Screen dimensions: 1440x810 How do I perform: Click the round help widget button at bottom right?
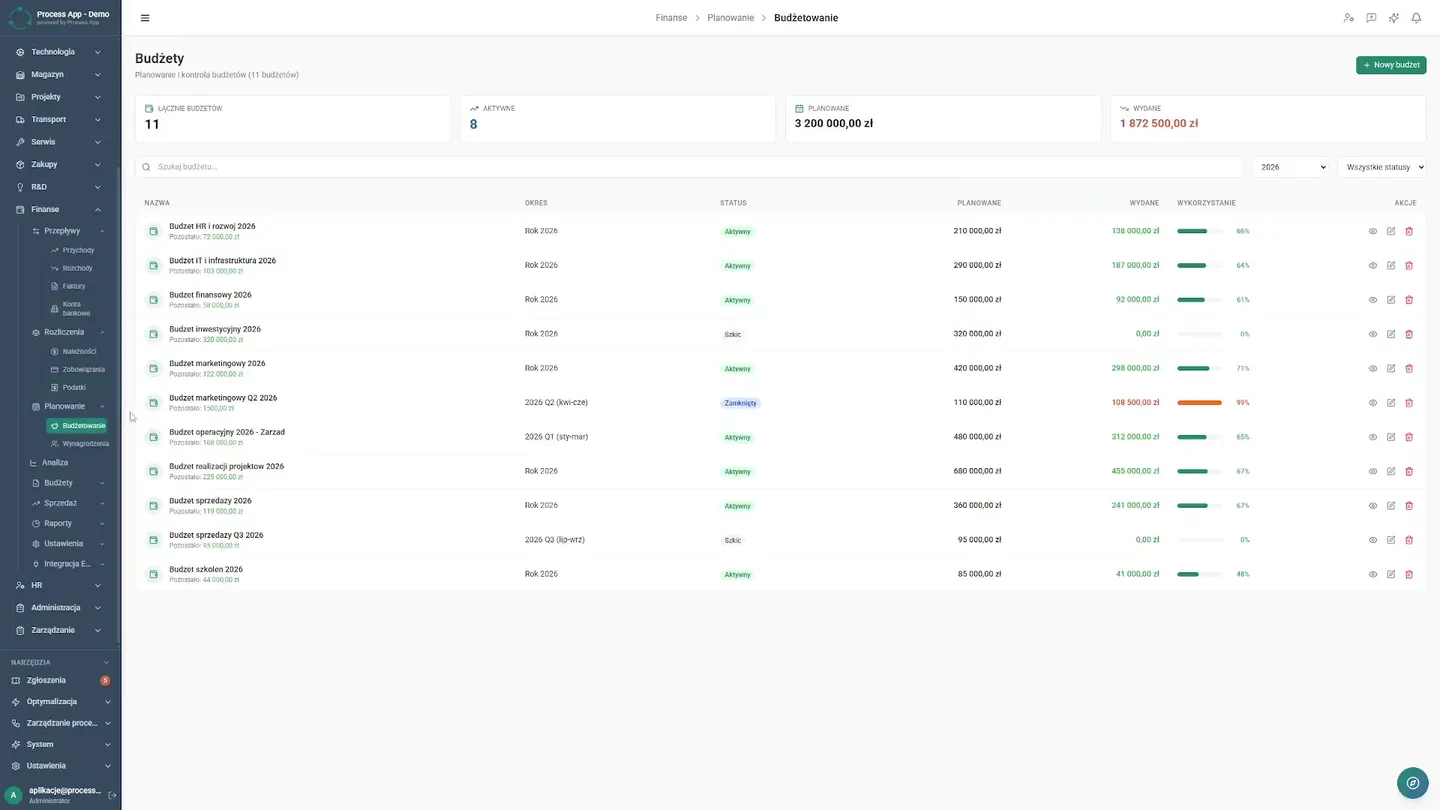point(1412,783)
